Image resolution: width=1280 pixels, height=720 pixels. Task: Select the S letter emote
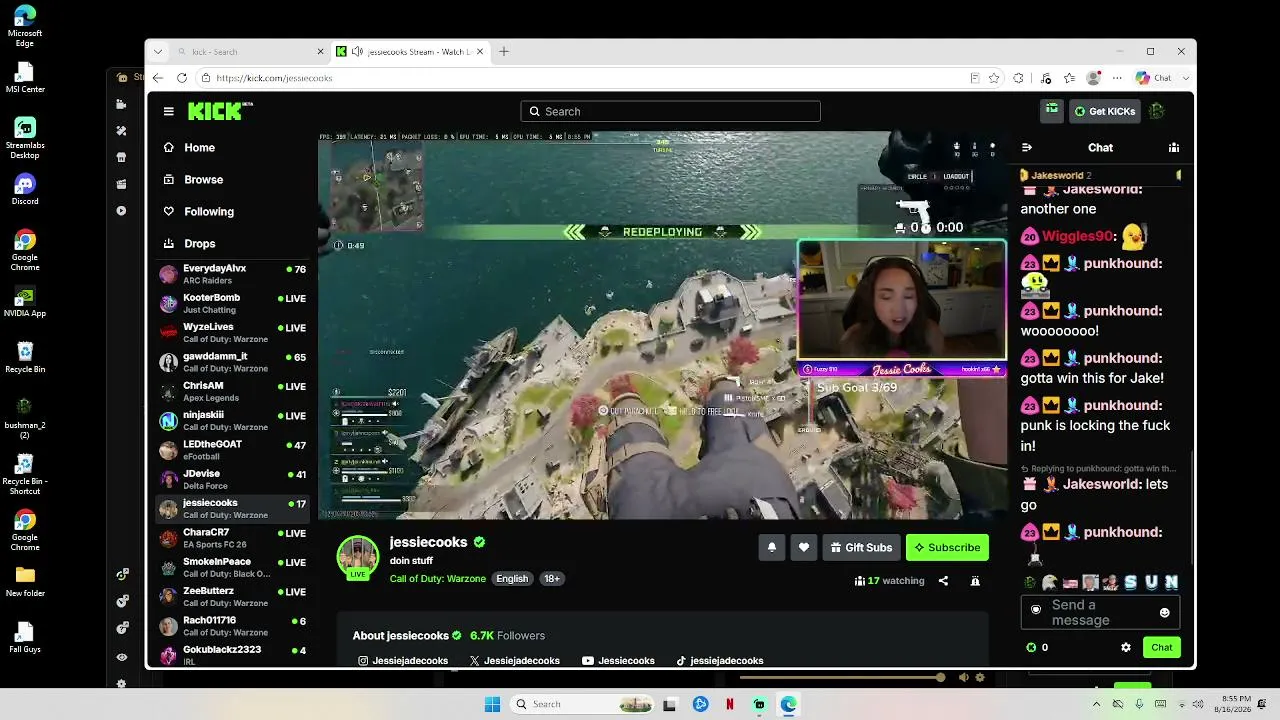[1131, 582]
